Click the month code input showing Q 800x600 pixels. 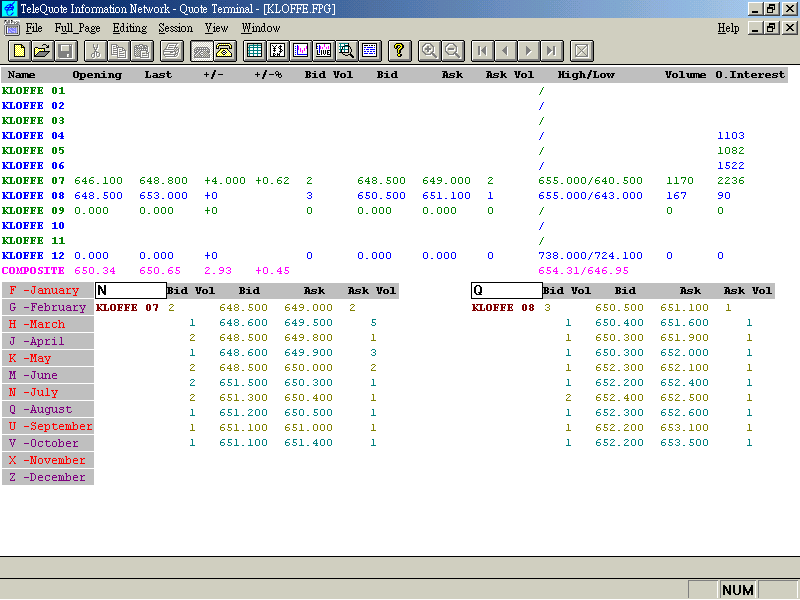(507, 290)
